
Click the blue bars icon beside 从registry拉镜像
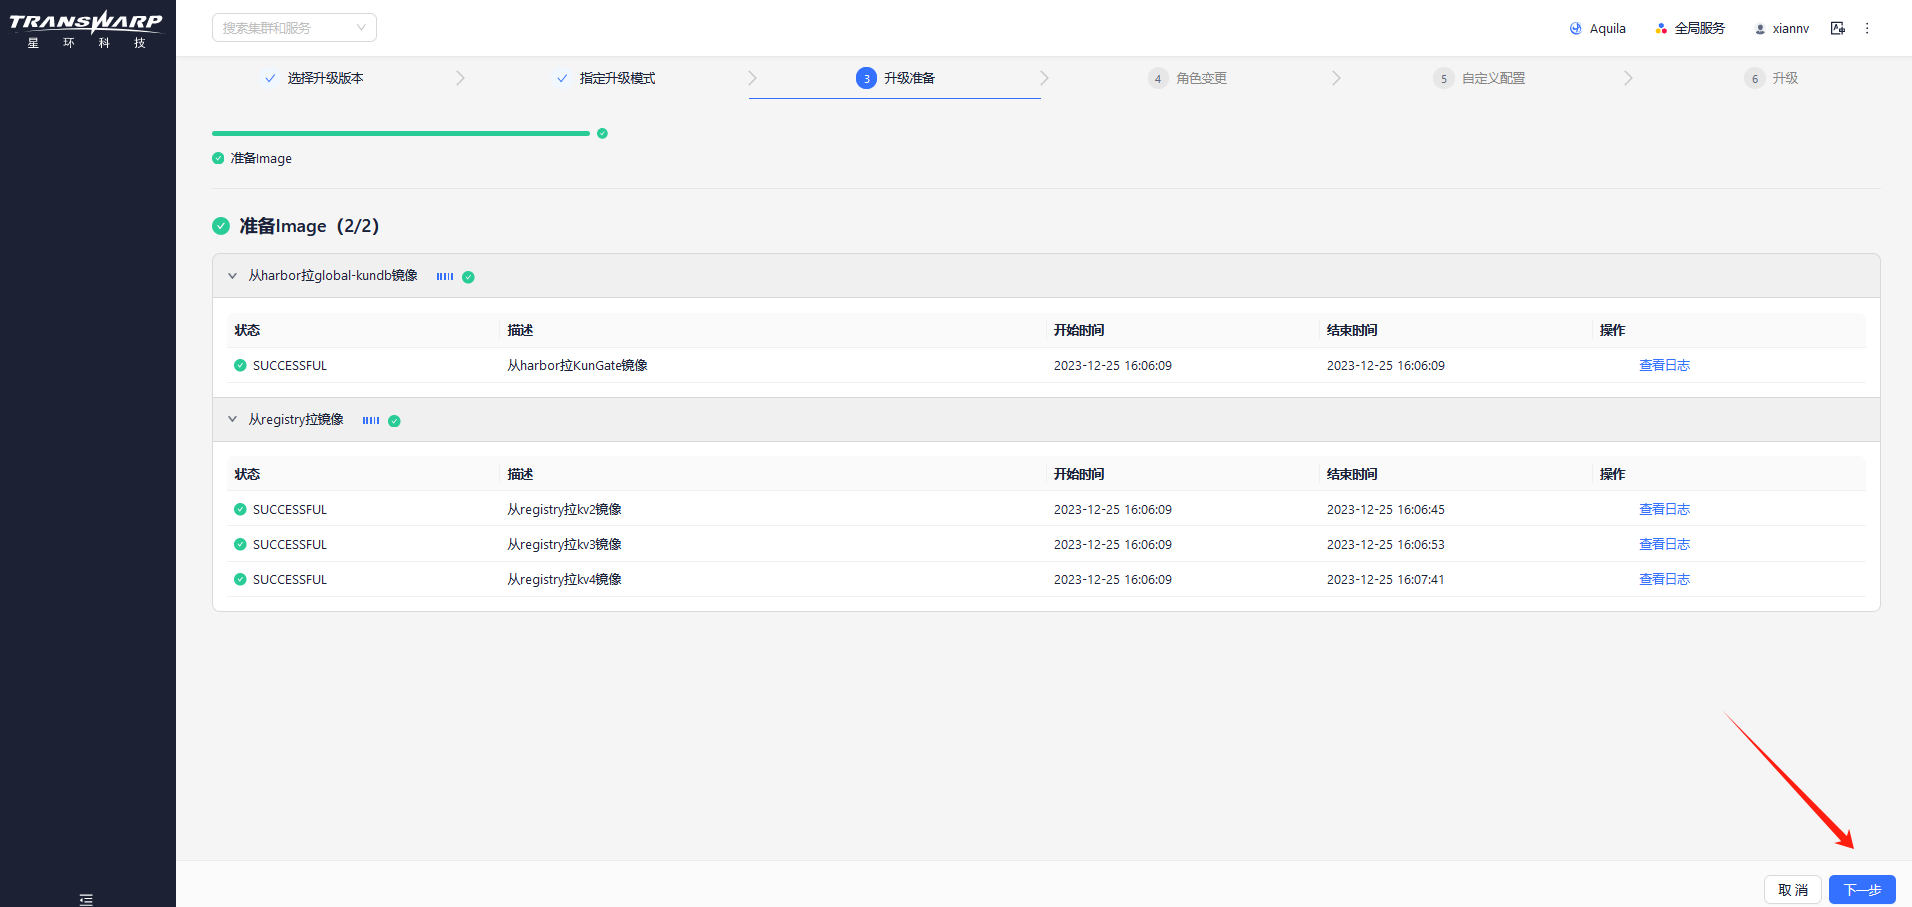pyautogui.click(x=370, y=420)
